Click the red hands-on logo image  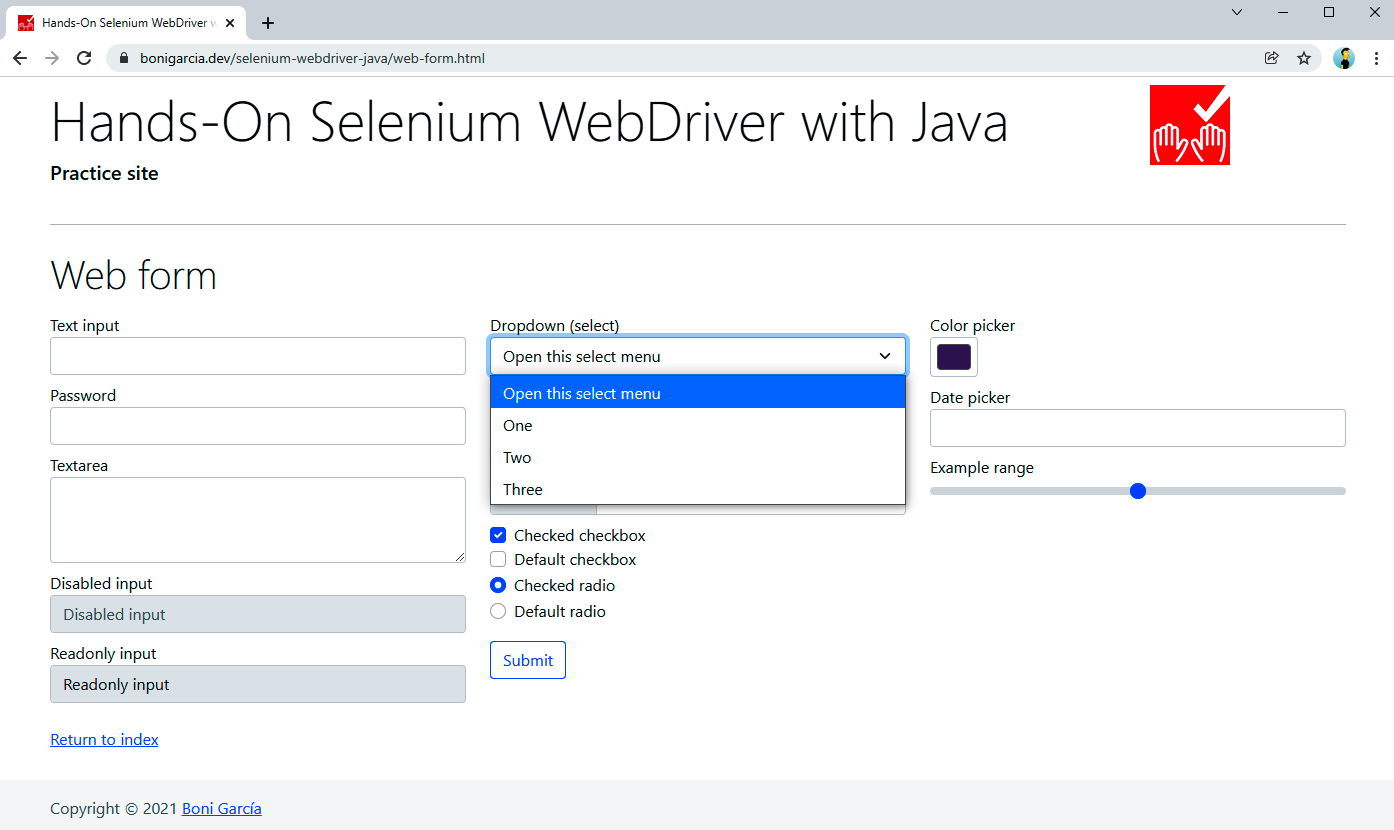1189,125
